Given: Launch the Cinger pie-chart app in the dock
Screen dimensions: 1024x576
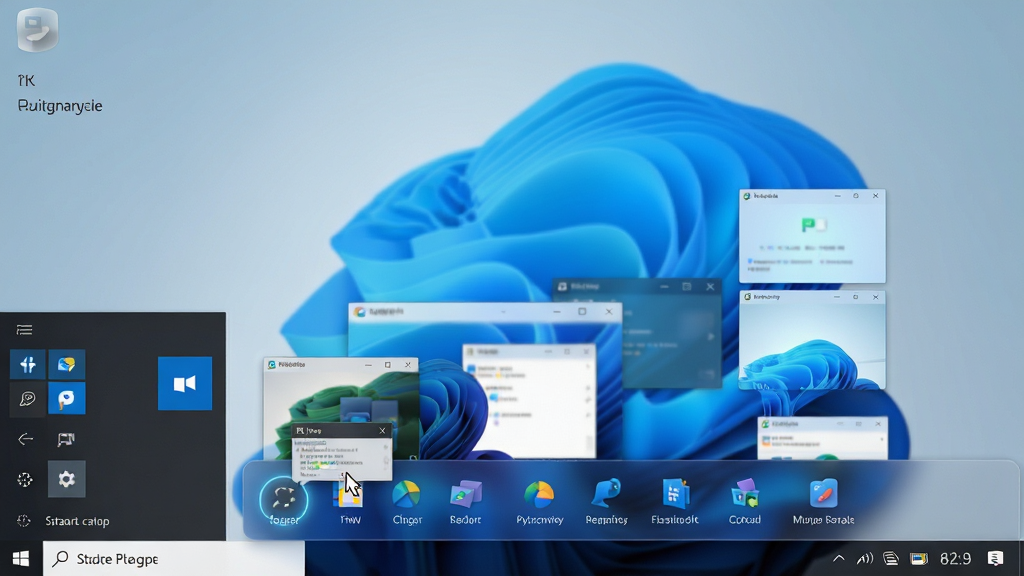Looking at the screenshot, I should pyautogui.click(x=406, y=502).
